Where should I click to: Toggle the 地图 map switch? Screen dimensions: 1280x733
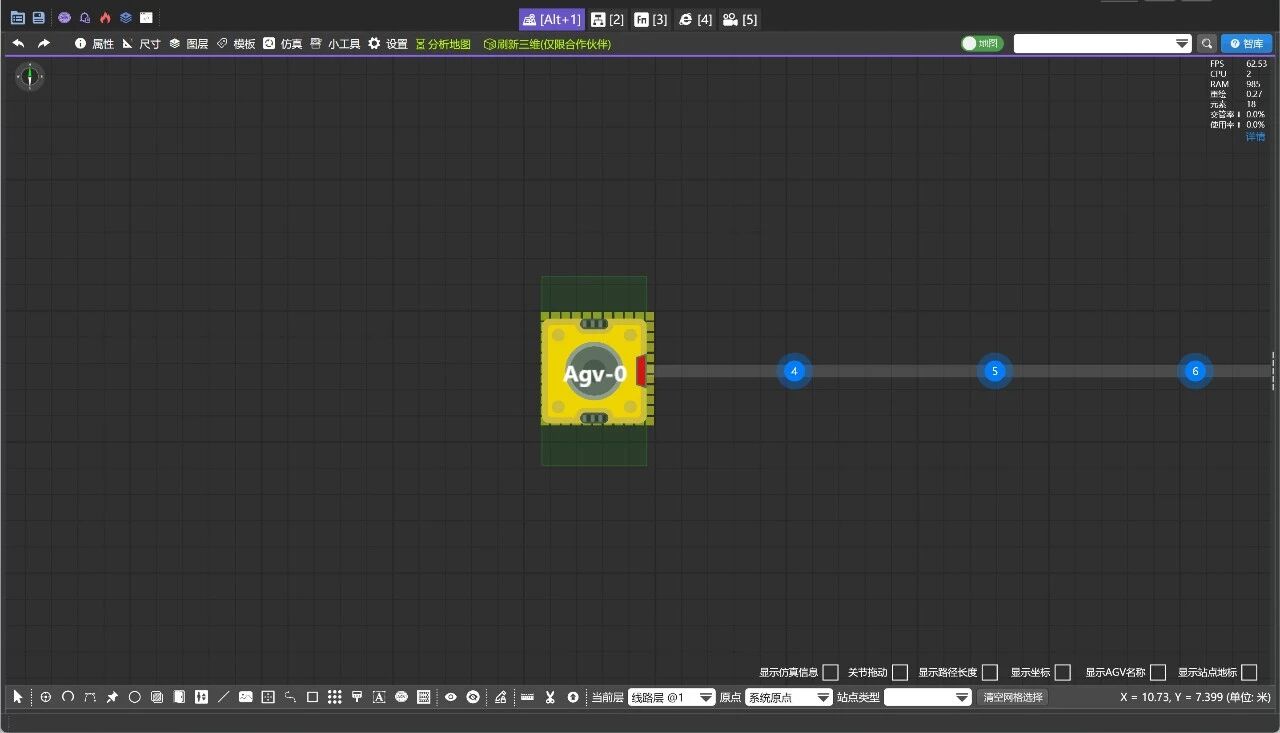tap(982, 44)
